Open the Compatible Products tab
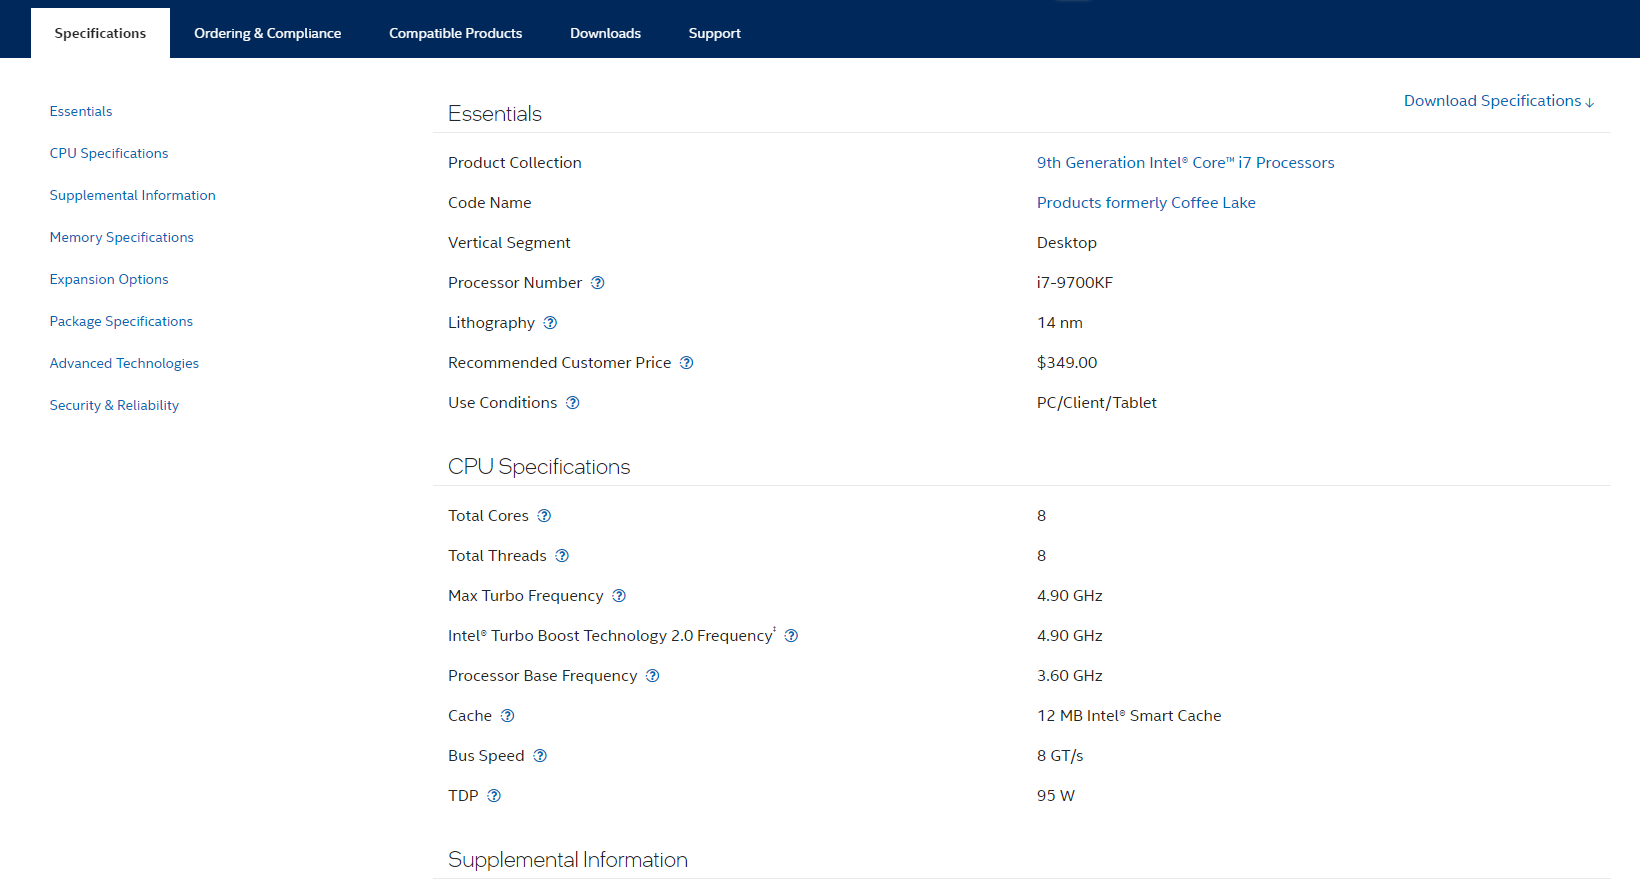The width and height of the screenshot is (1640, 882). click(455, 33)
